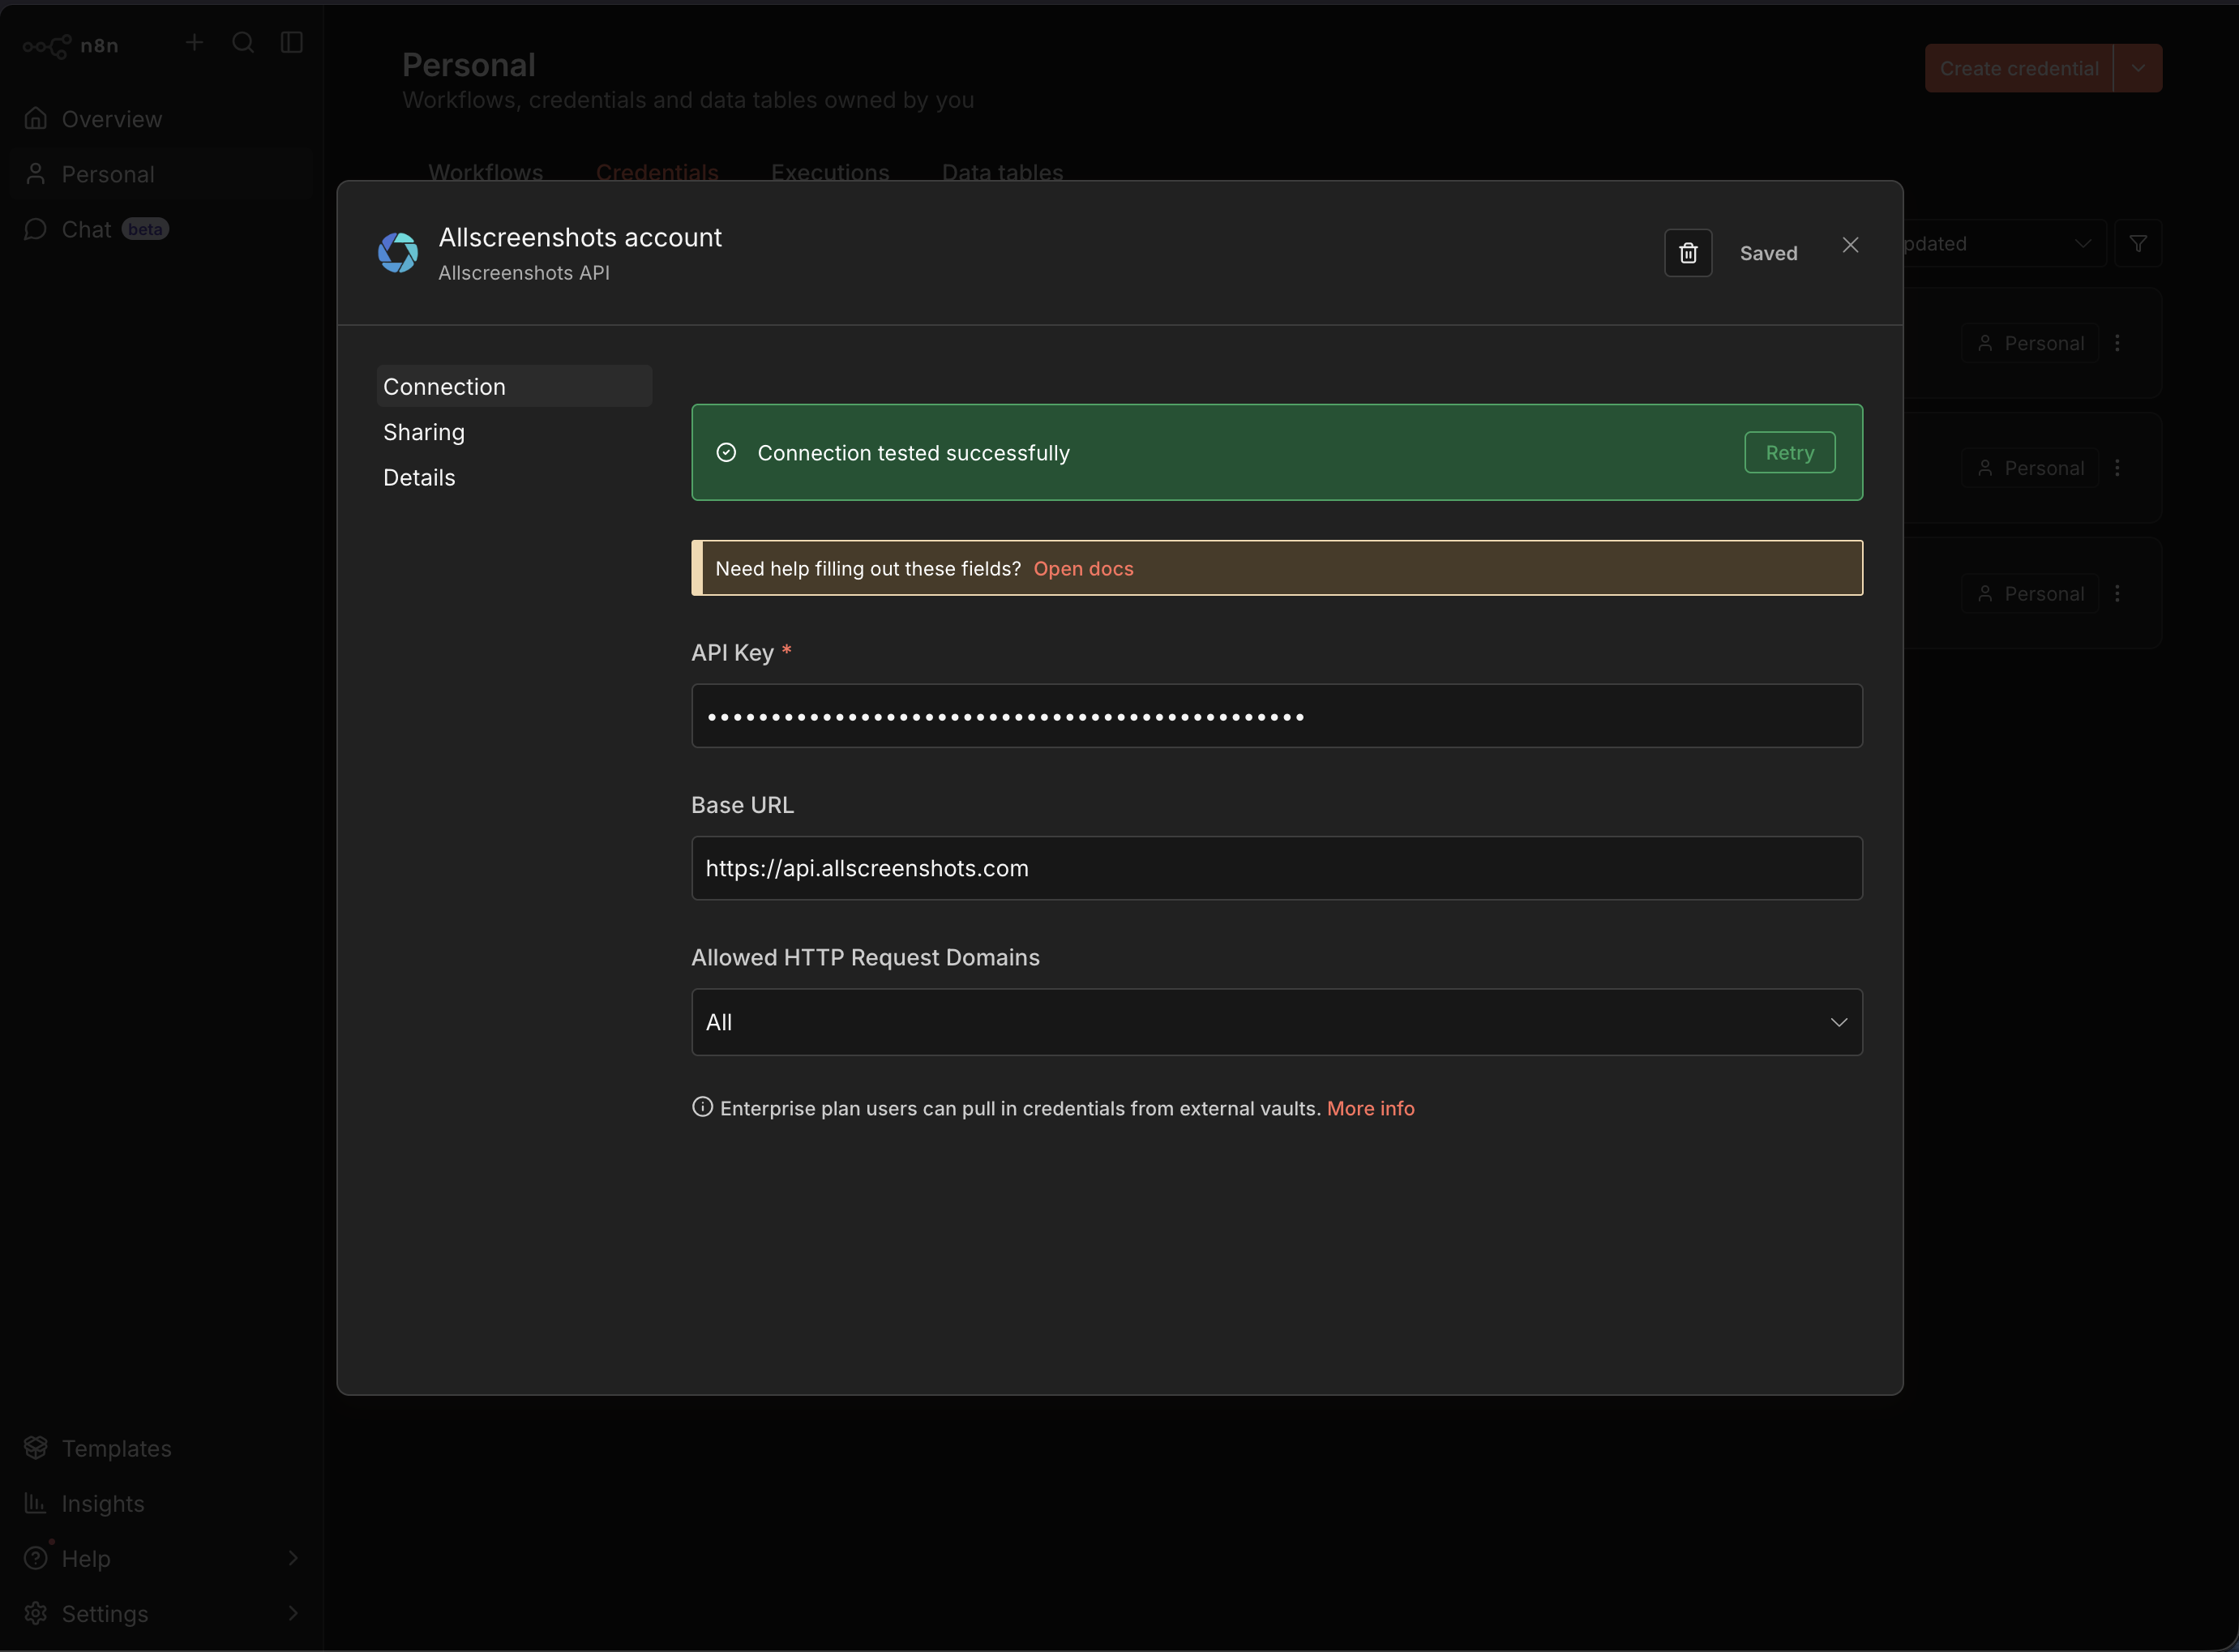This screenshot has height=1652, width=2239.
Task: Open the sort by updated dropdown
Action: point(2004,244)
